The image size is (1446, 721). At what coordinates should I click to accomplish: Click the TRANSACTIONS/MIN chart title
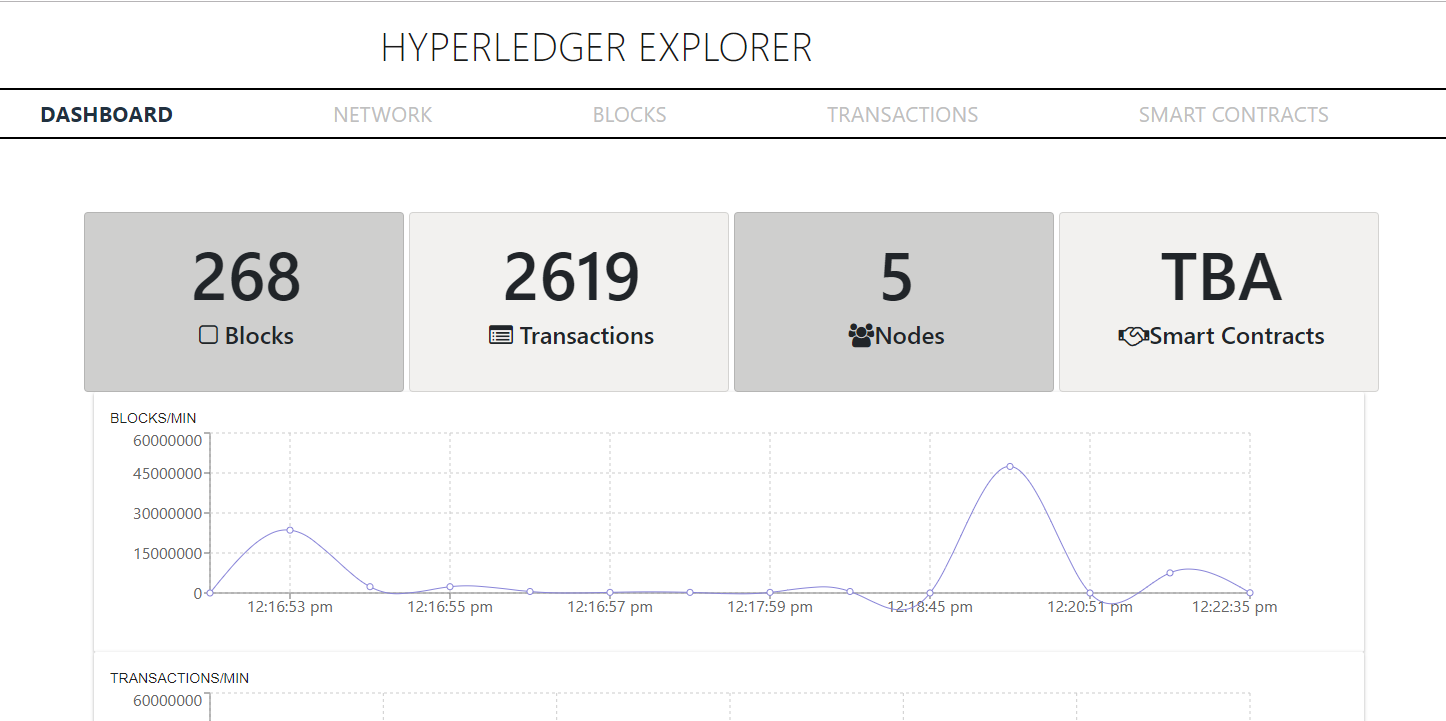180,678
